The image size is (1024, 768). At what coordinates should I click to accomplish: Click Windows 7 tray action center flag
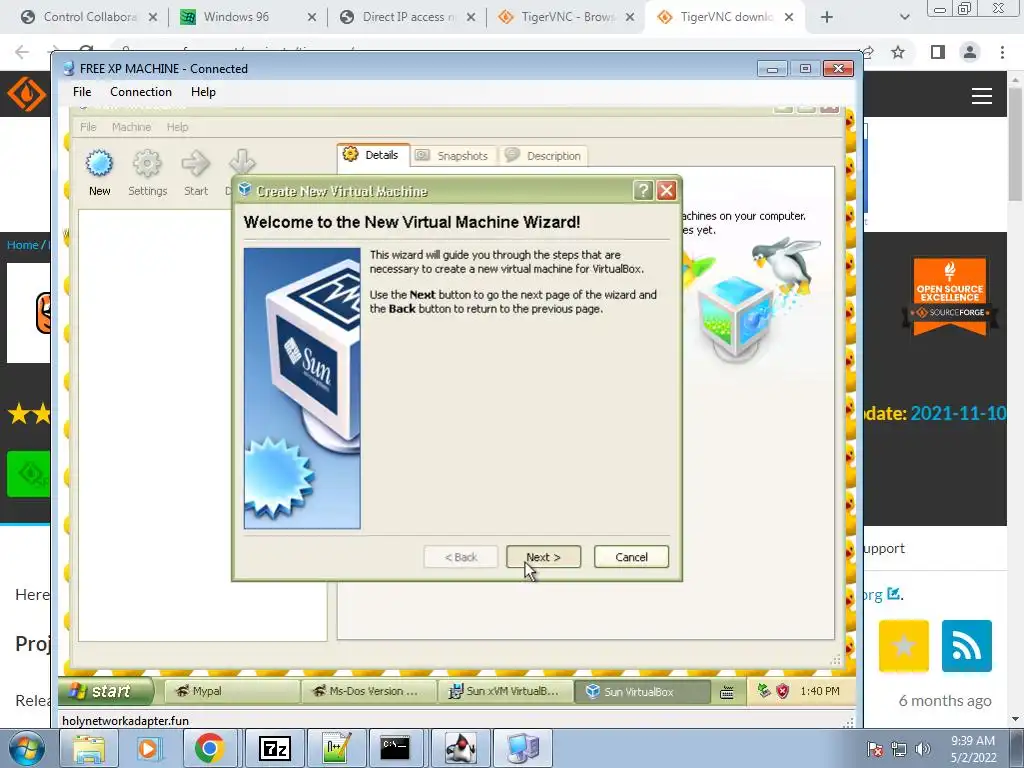tap(874, 749)
